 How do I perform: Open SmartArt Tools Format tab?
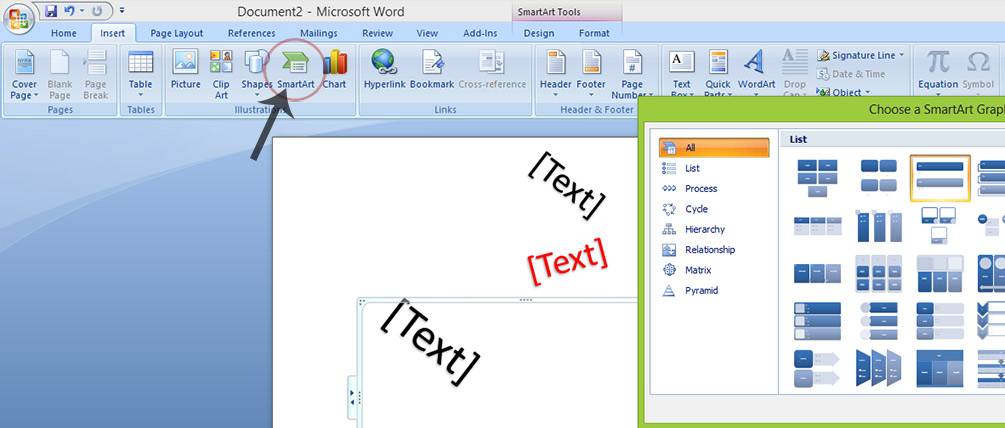coord(594,33)
